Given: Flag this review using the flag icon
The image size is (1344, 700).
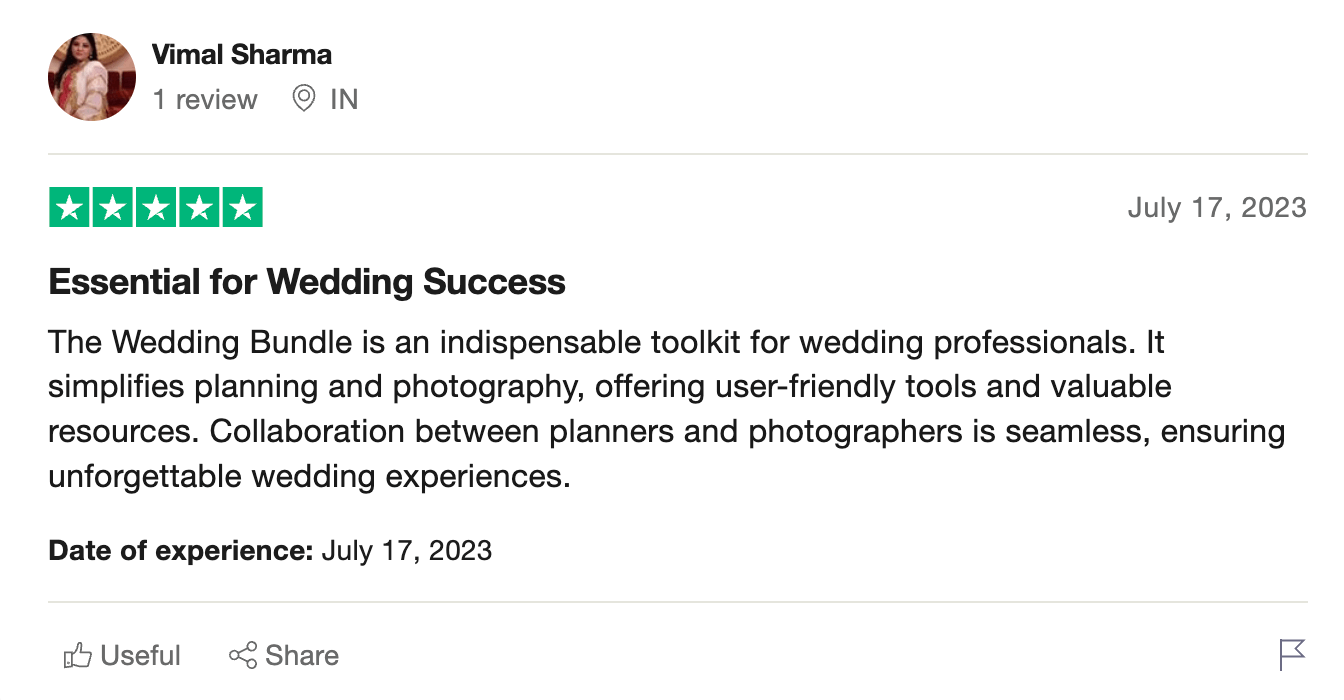Looking at the screenshot, I should point(1292,655).
